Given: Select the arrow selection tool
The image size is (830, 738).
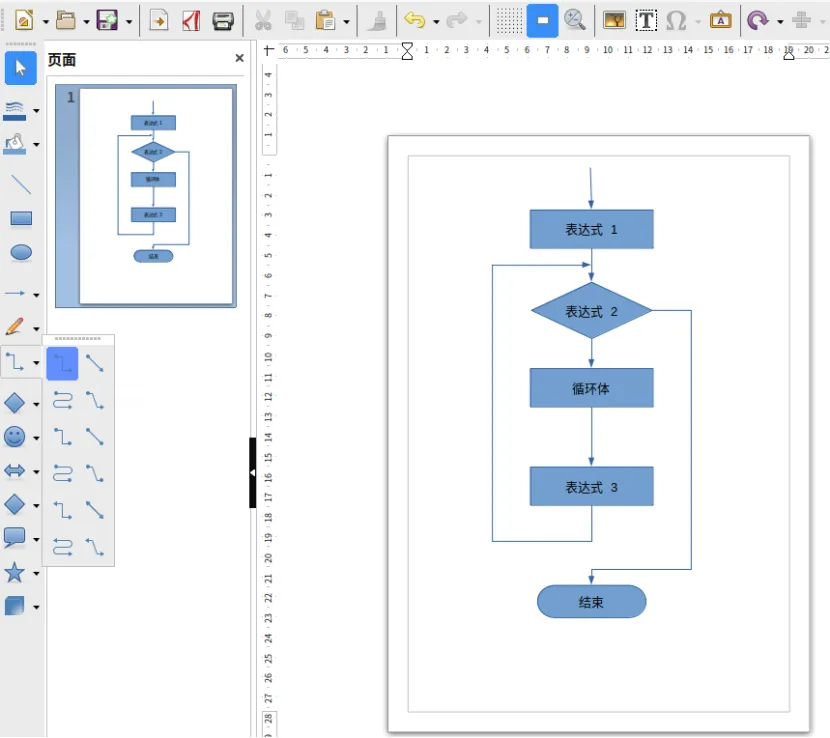Looking at the screenshot, I should [21, 68].
